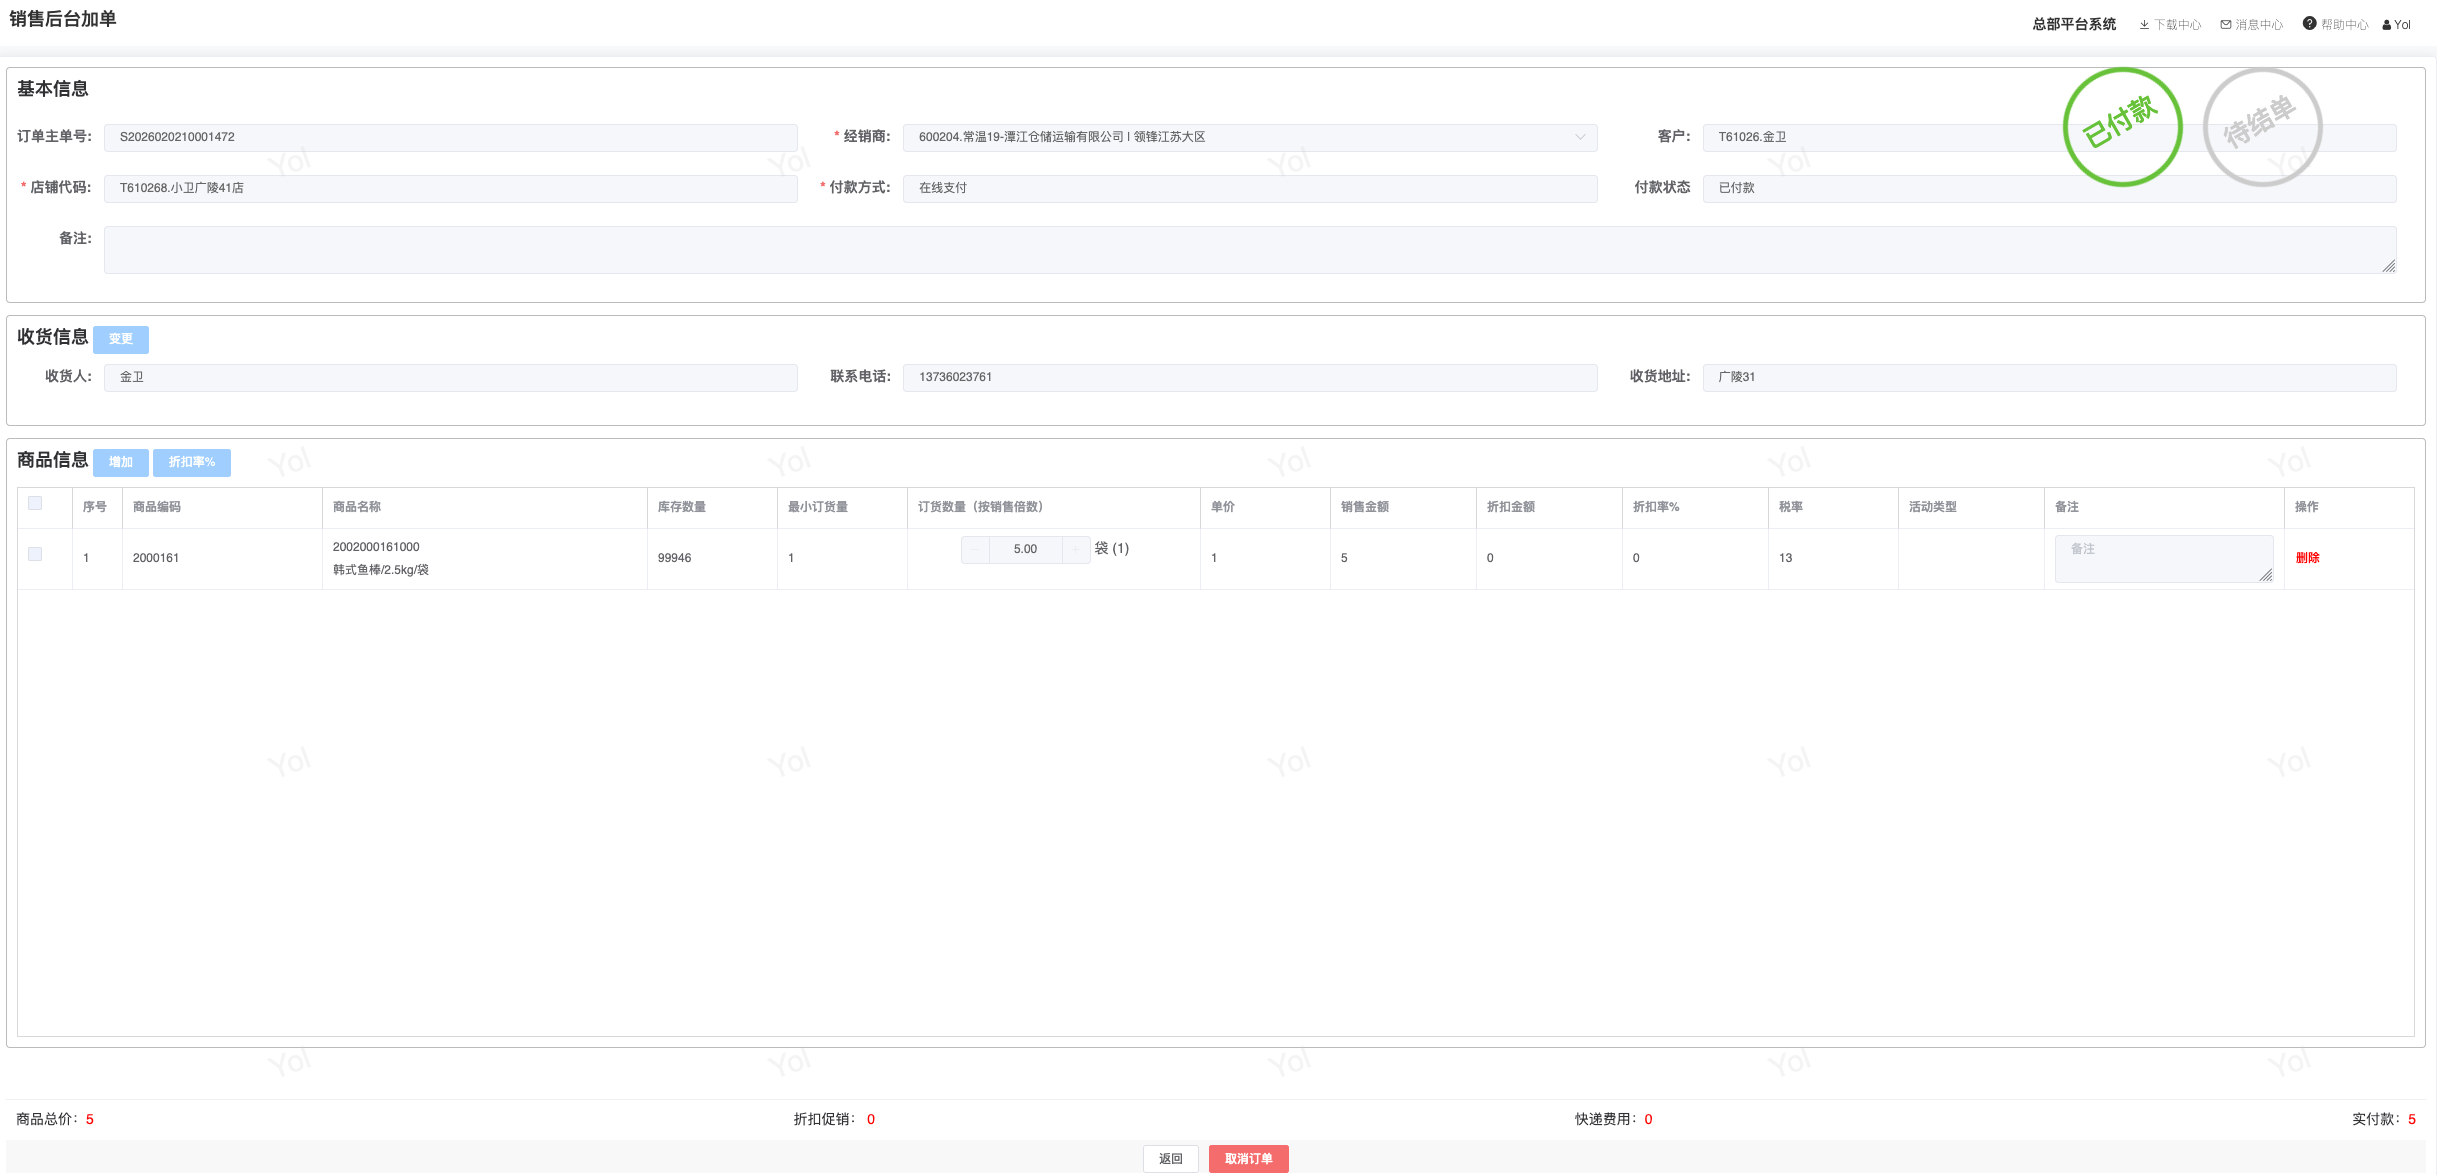Toggle select-all checkbox in table header
Image resolution: width=2437 pixels, height=1175 pixels.
pos(35,503)
